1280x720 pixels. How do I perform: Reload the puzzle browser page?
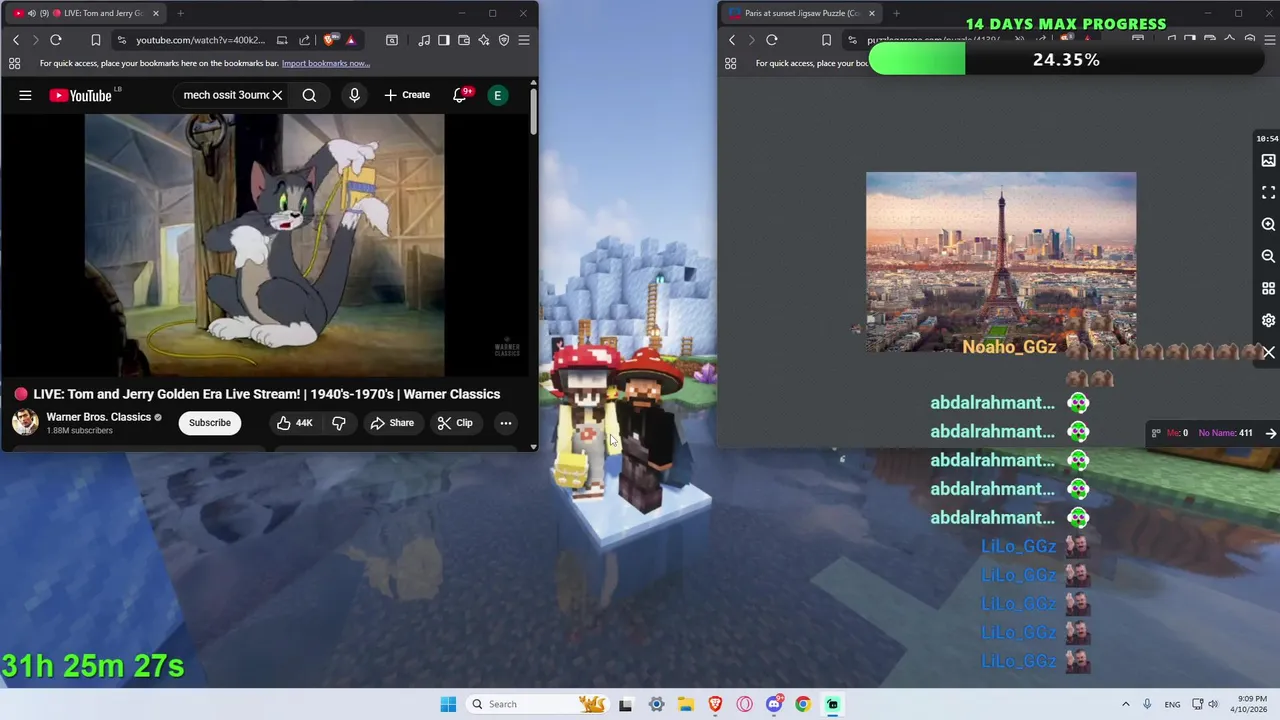pyautogui.click(x=772, y=40)
